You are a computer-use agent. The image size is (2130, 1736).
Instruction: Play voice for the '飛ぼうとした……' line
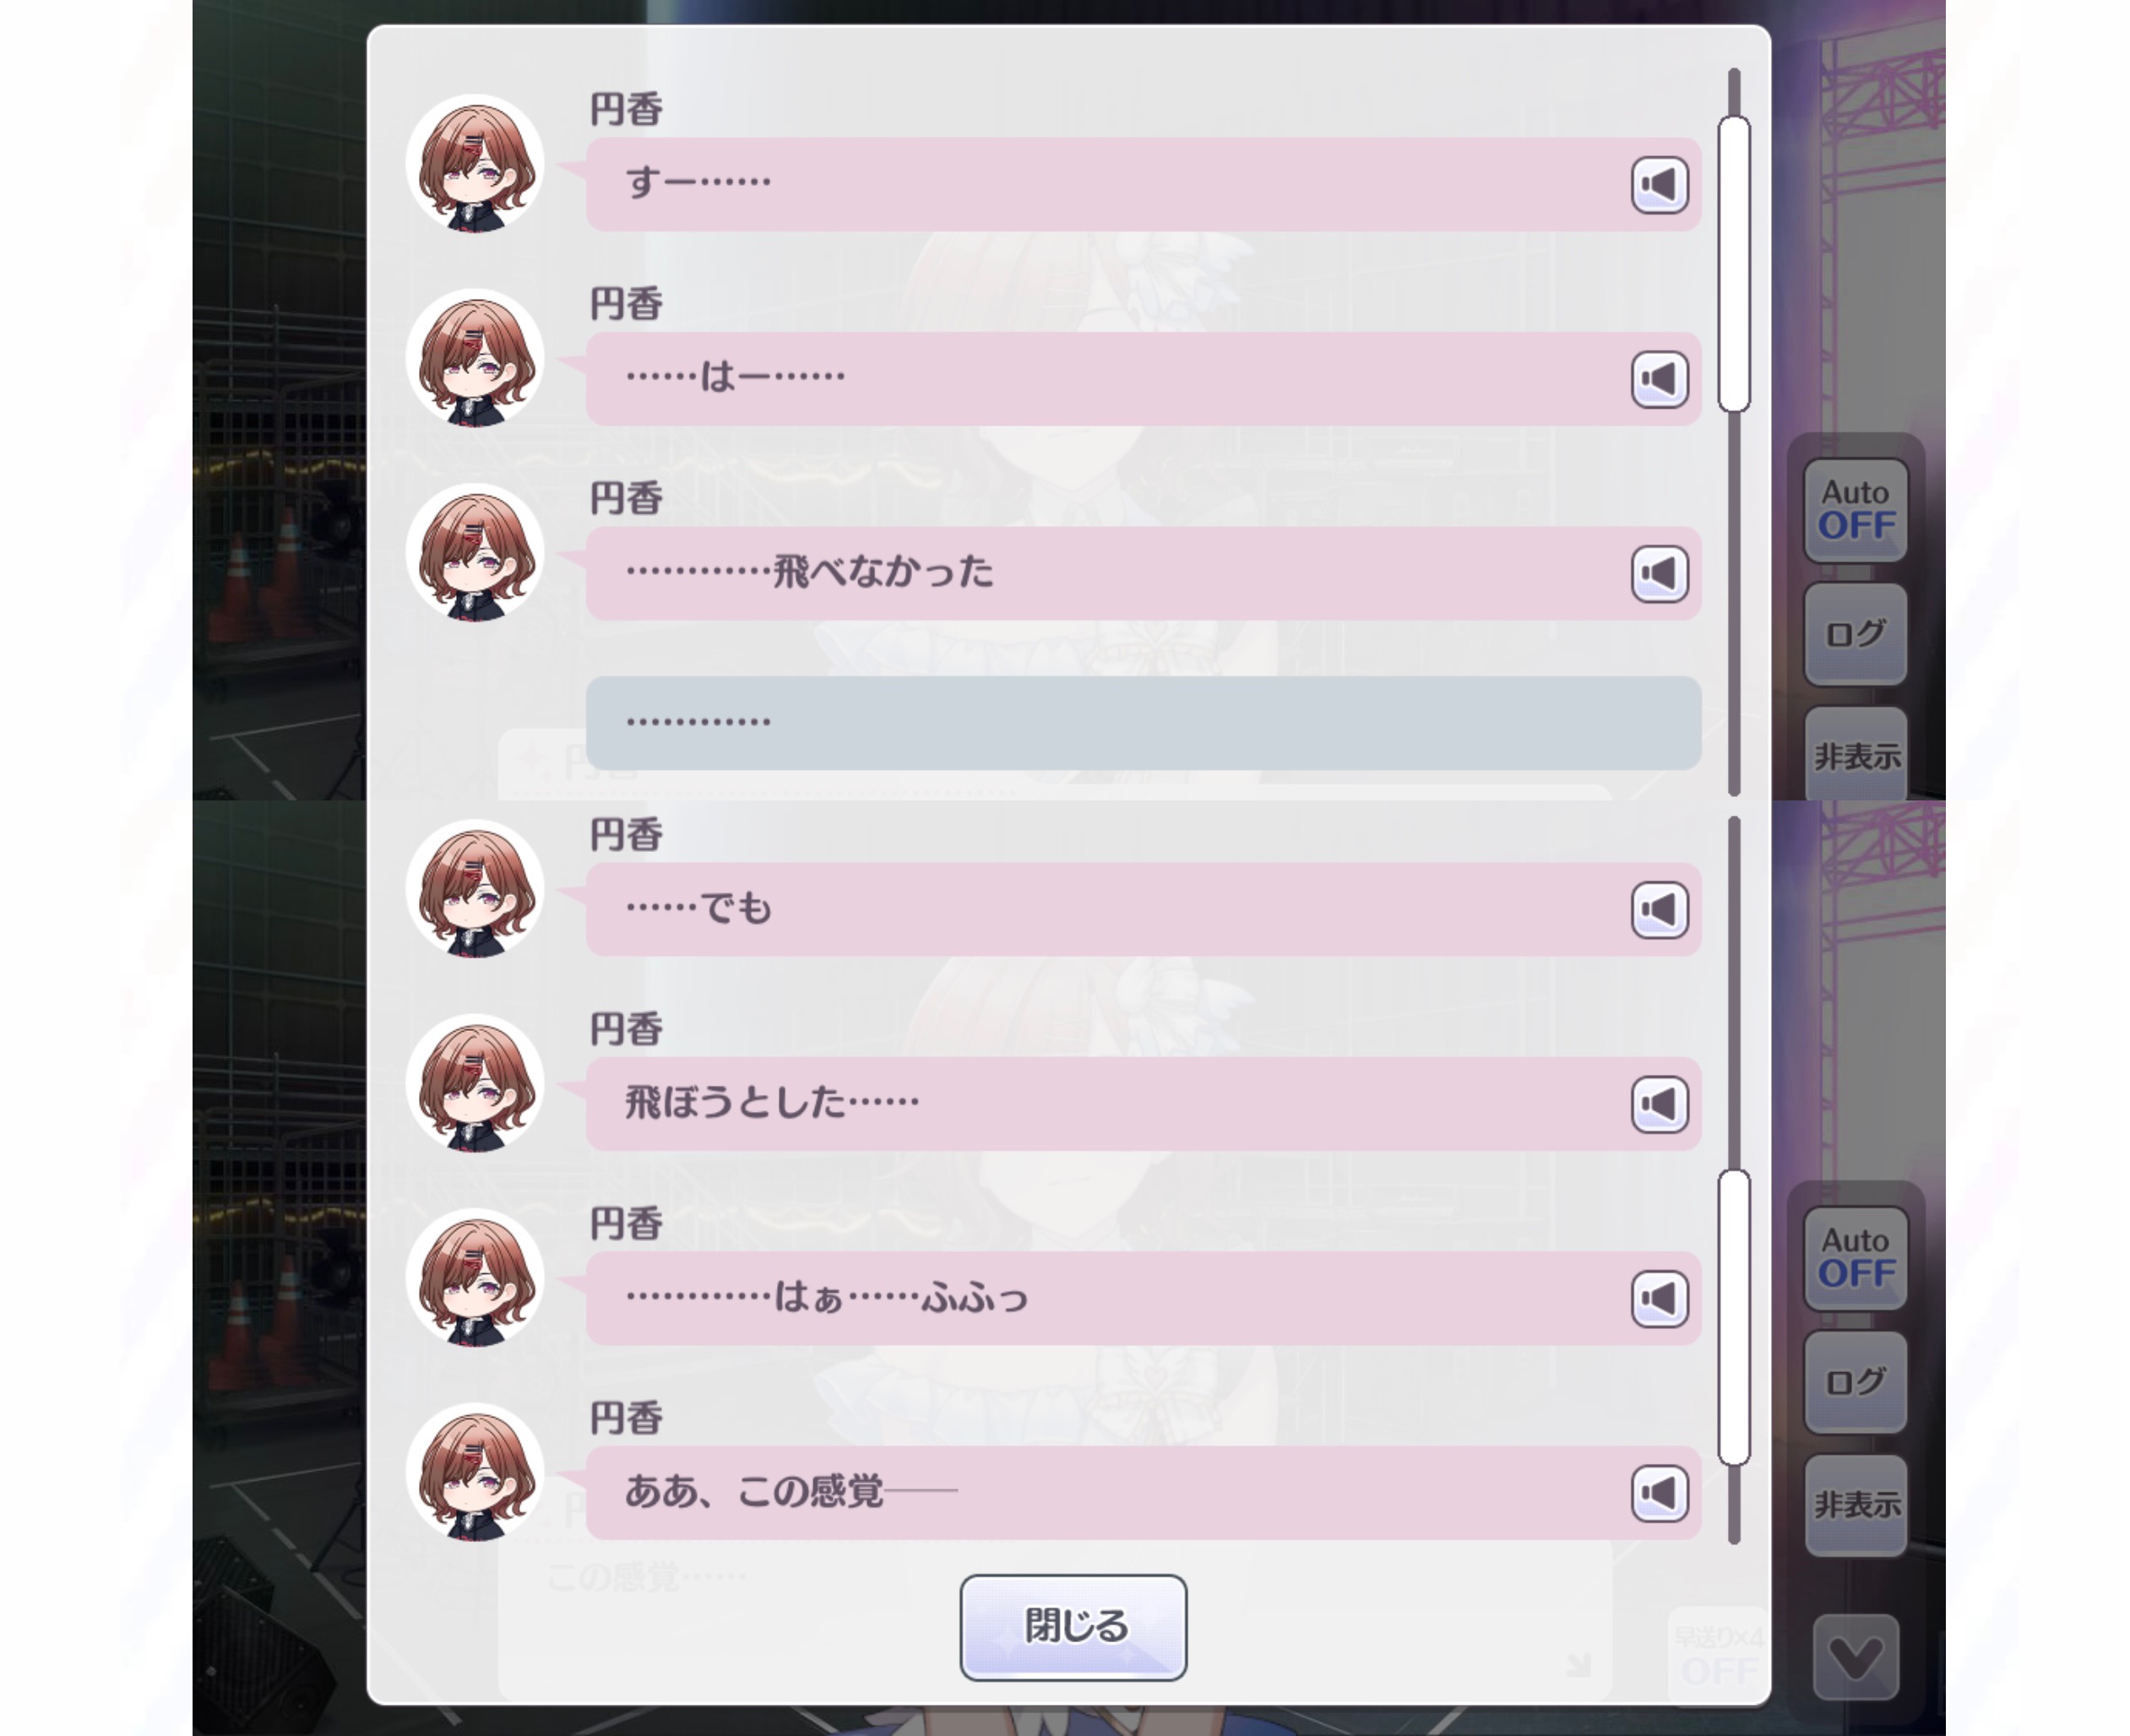click(x=1660, y=1104)
